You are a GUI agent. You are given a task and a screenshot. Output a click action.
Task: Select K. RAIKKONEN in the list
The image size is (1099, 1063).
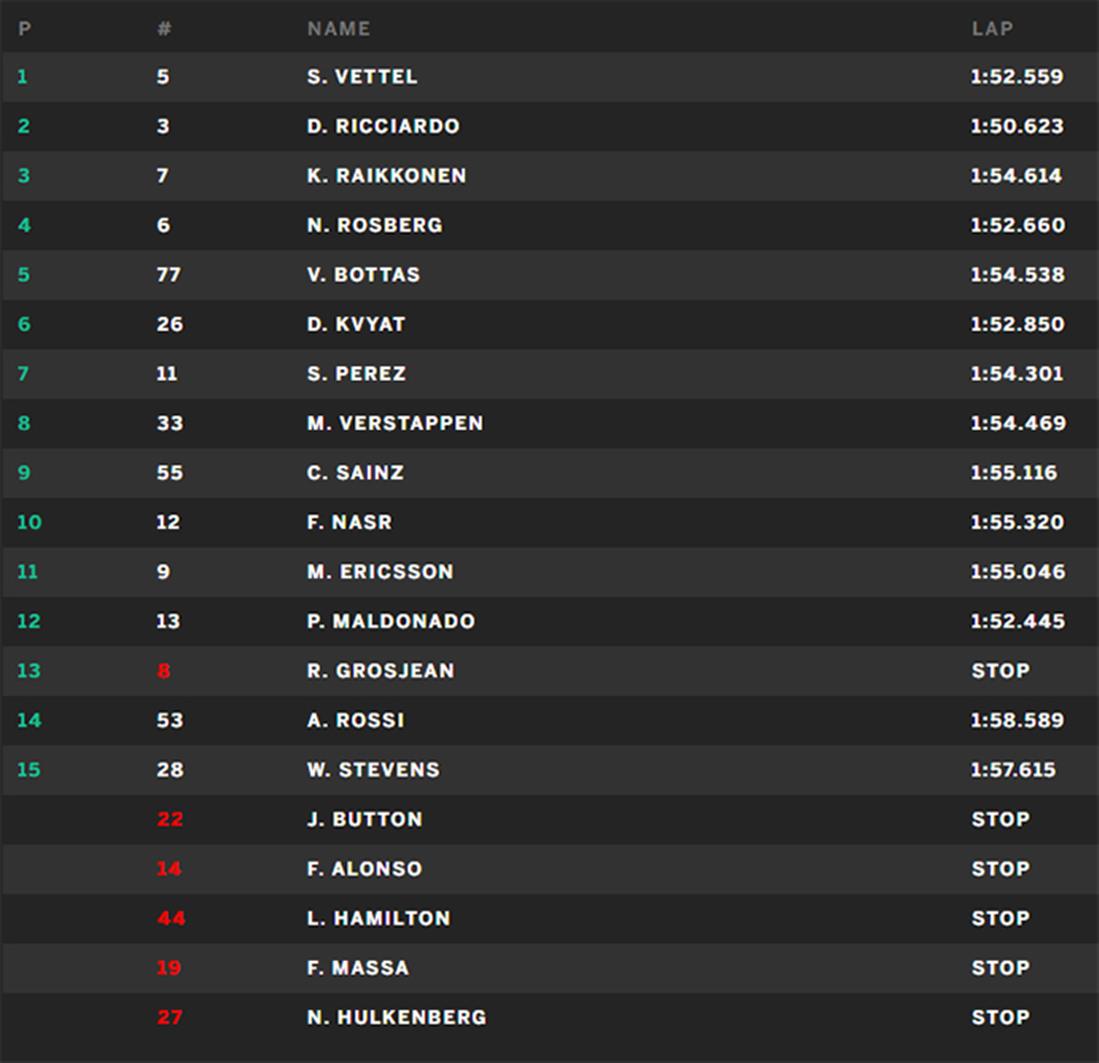[386, 176]
